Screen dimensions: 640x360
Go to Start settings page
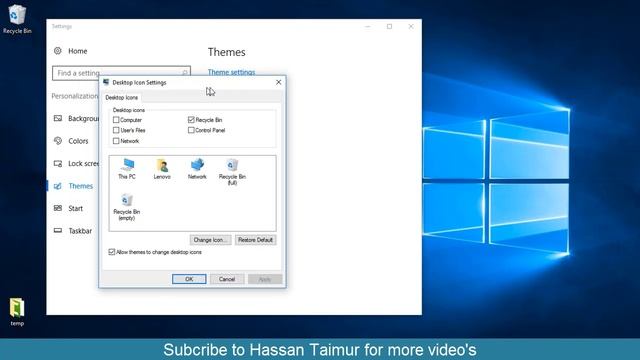coord(76,208)
